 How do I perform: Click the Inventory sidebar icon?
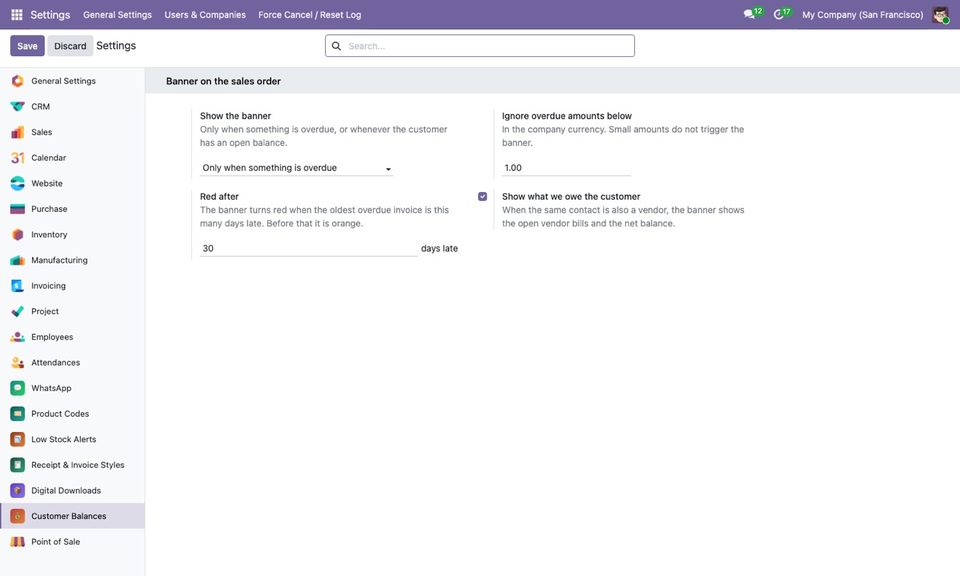pyautogui.click(x=18, y=234)
